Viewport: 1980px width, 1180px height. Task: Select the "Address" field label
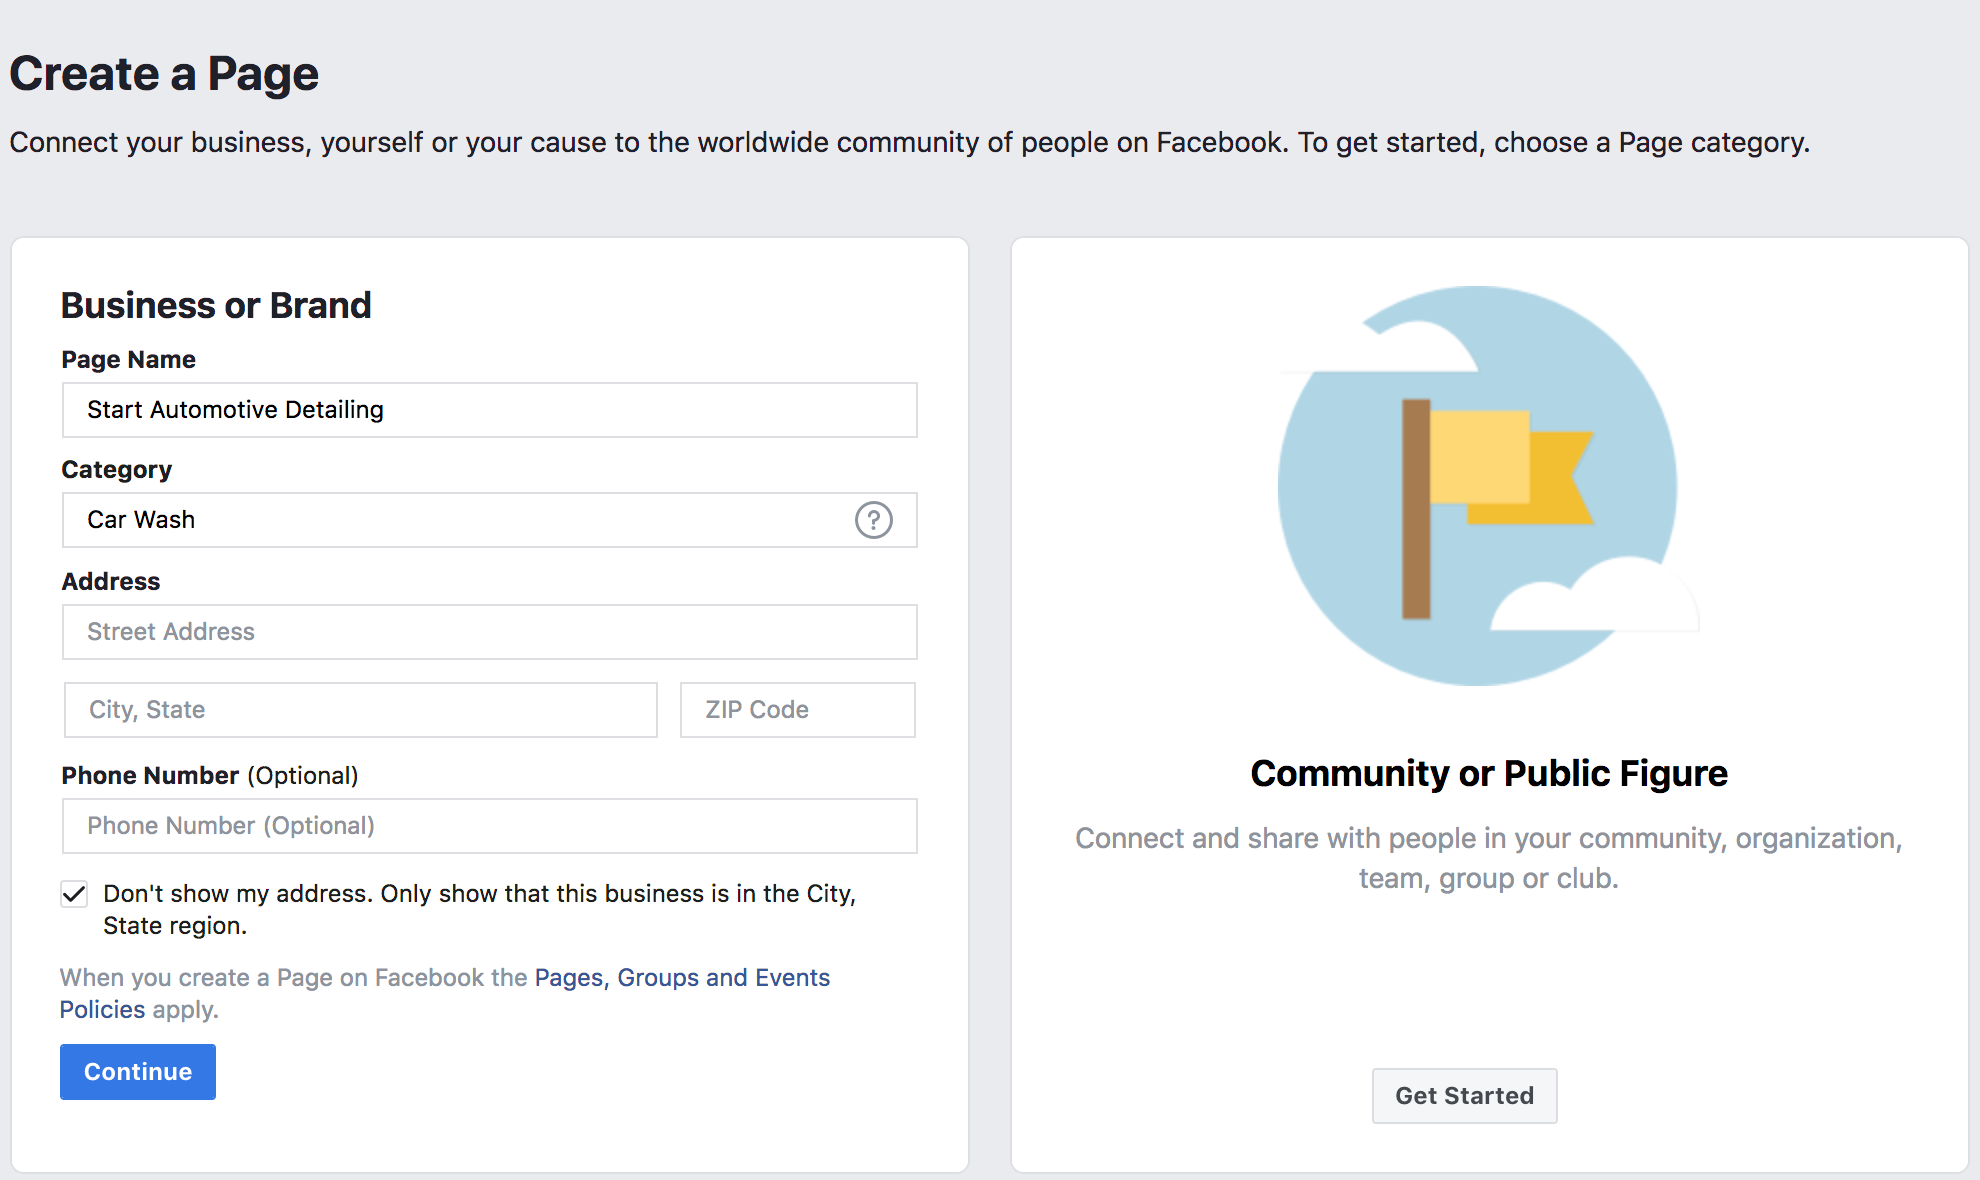coord(111,582)
